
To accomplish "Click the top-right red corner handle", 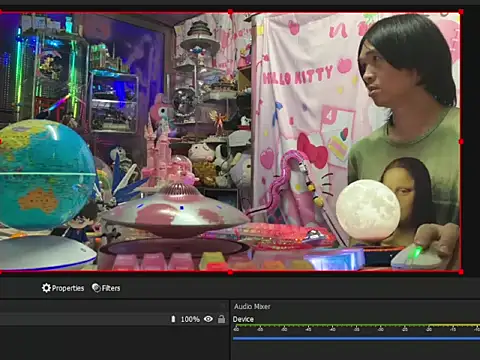I will [461, 12].
